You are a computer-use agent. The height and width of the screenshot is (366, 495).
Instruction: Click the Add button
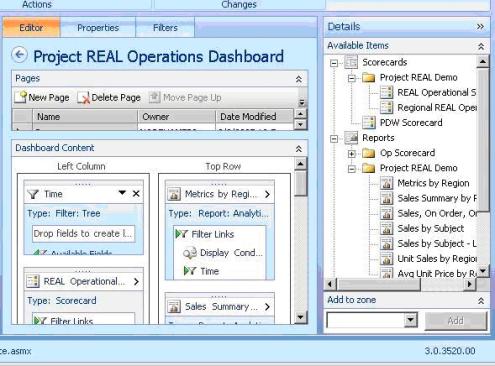click(456, 321)
